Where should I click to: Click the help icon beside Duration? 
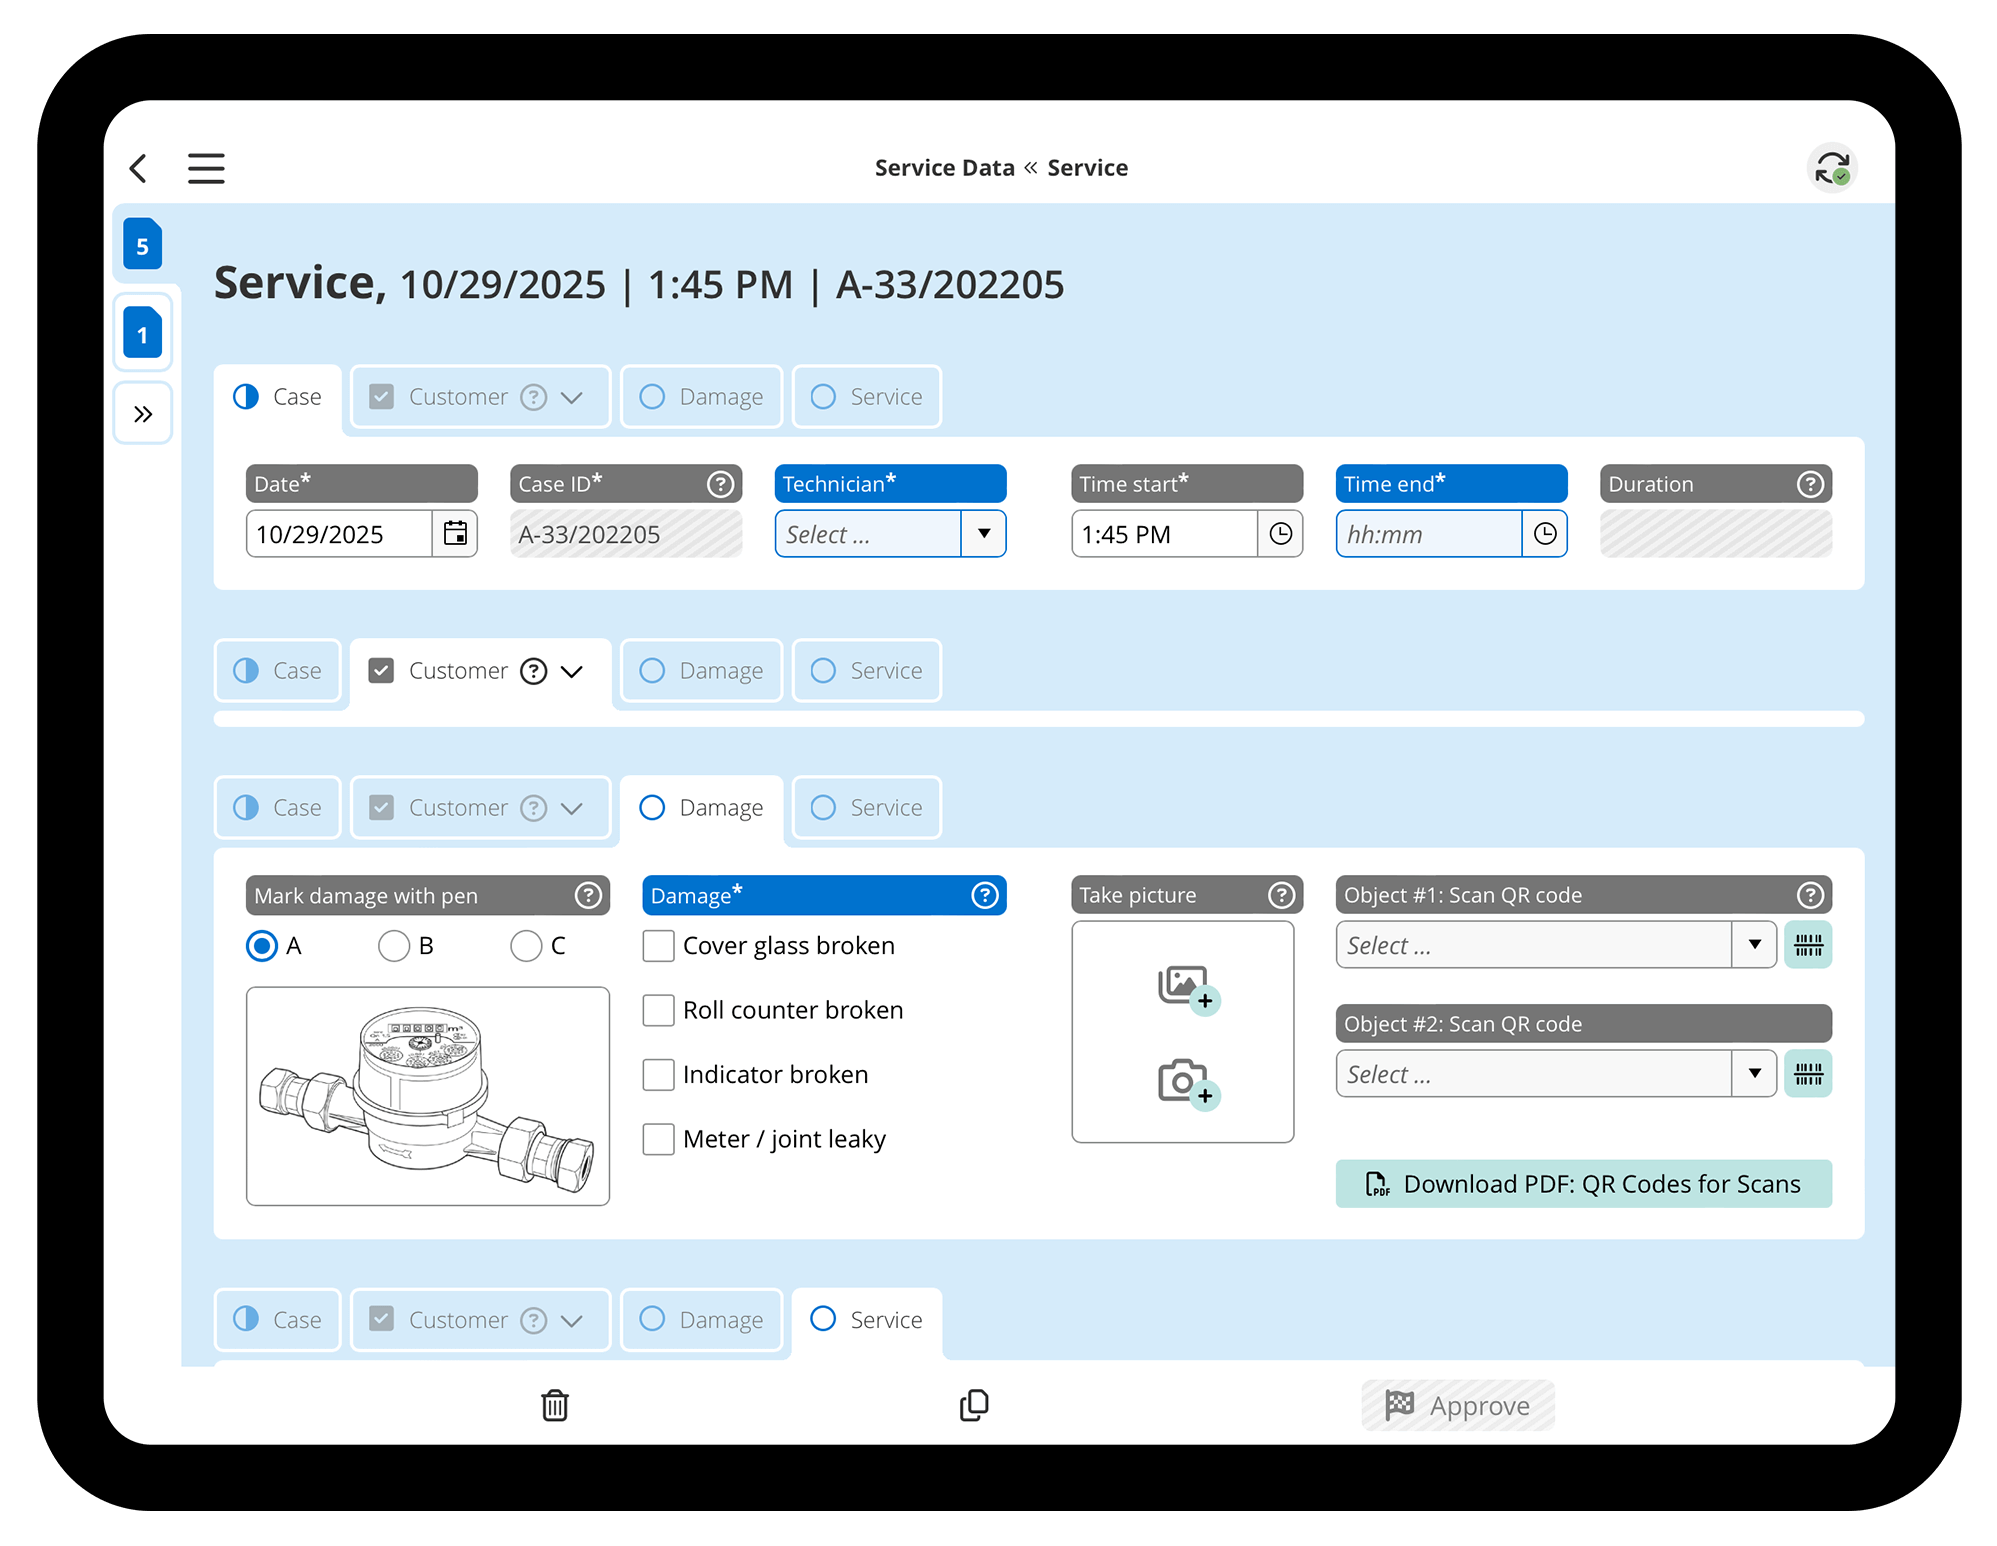(1811, 484)
